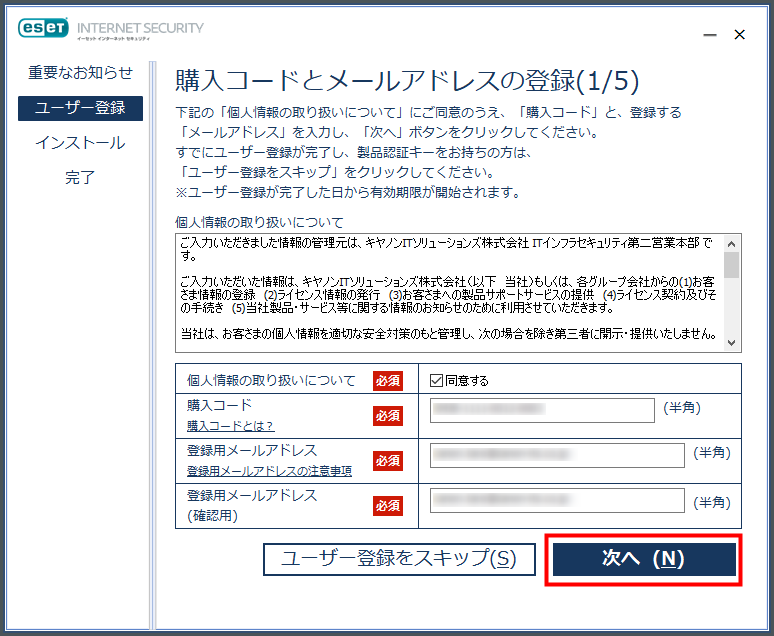The width and height of the screenshot is (774, 636).
Task: Open 登録用メールアドレスの注意事項 link
Action: 269,471
